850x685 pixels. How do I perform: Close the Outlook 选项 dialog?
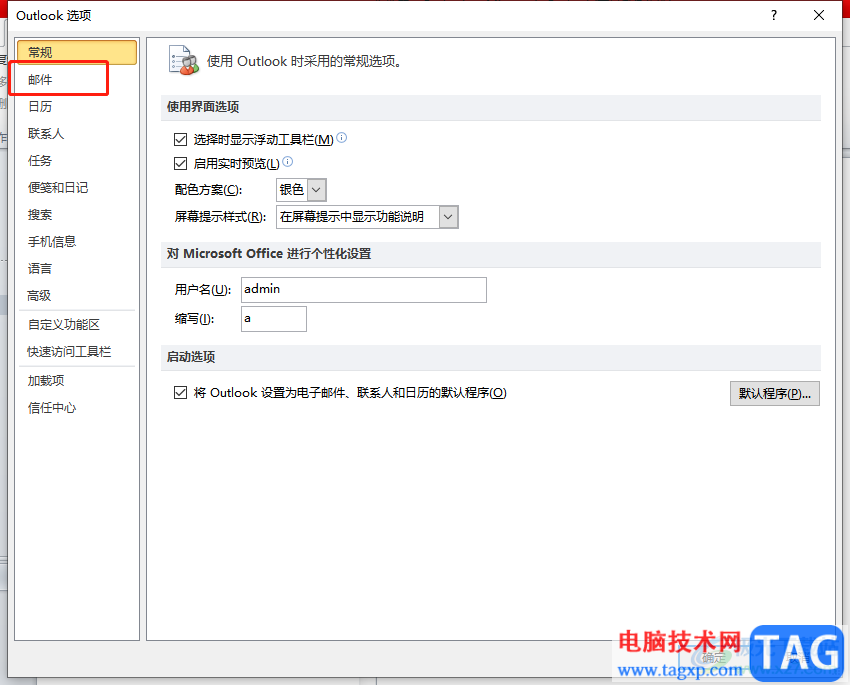tap(819, 15)
